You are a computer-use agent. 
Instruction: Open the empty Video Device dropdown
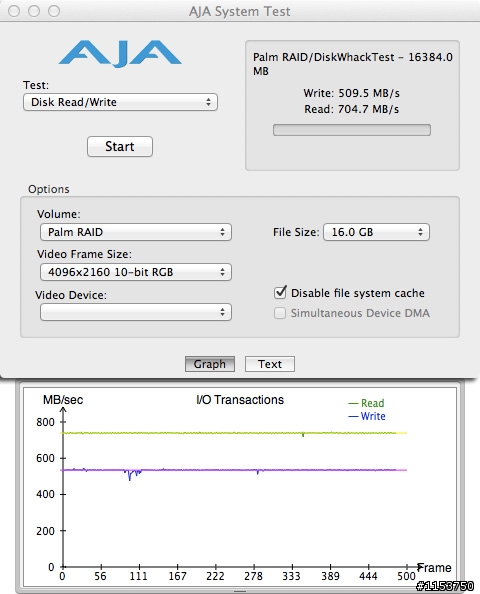click(136, 312)
